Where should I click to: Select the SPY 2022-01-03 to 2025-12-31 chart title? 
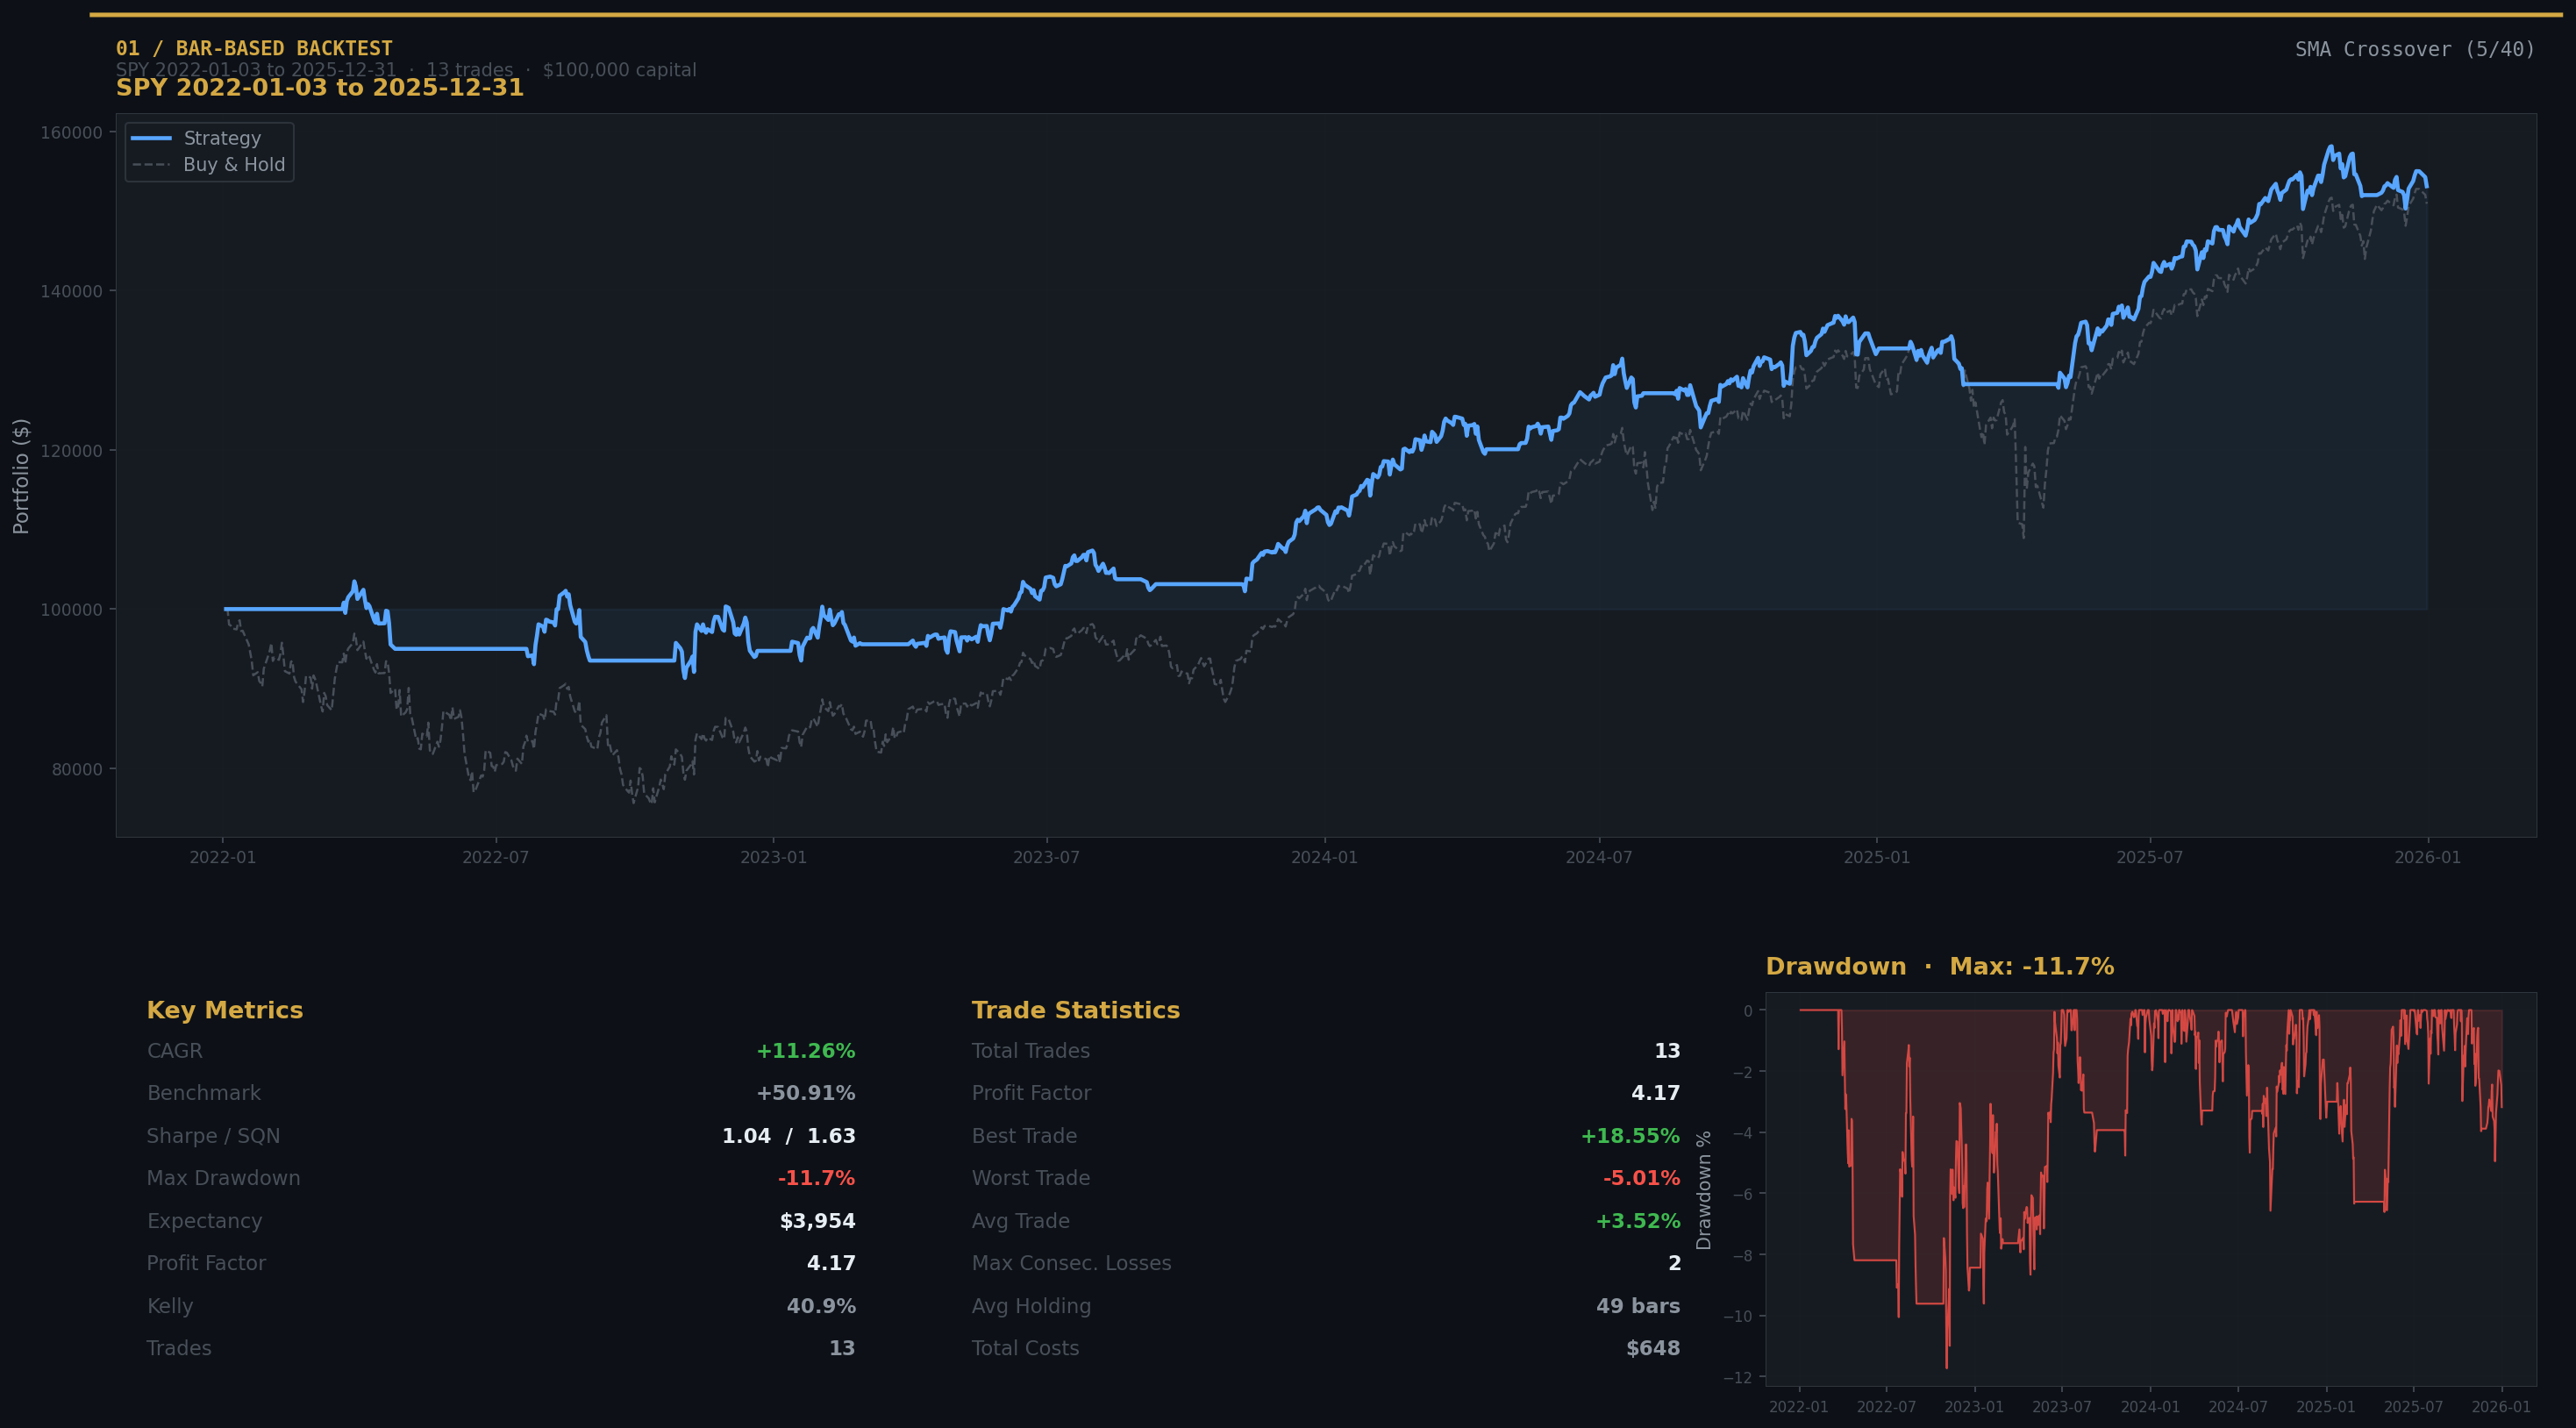[x=320, y=87]
